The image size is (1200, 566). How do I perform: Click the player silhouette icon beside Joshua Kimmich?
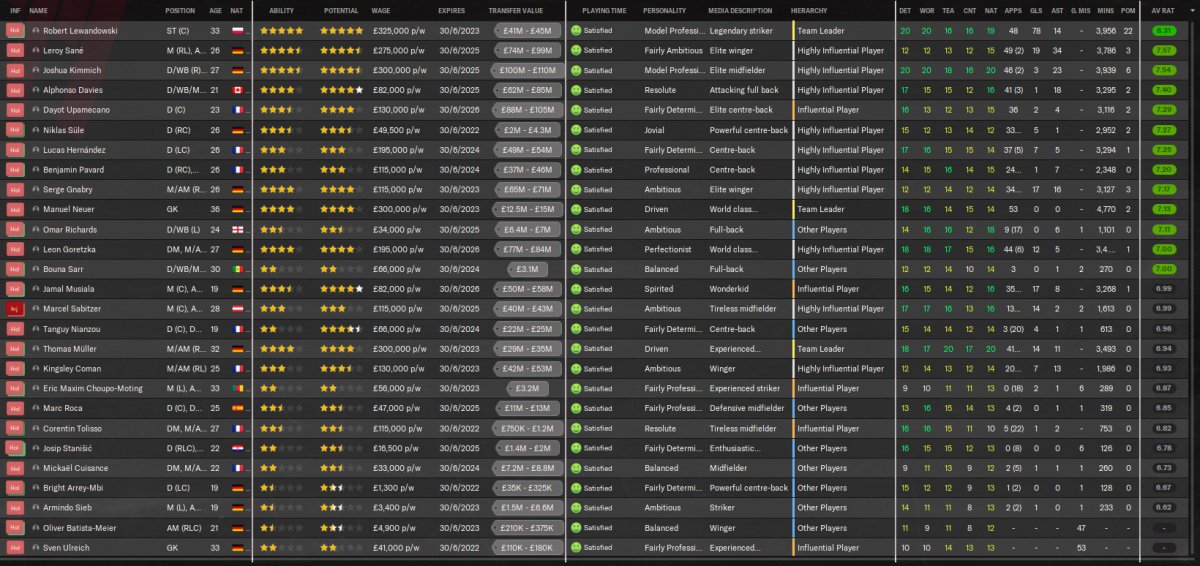coord(36,70)
